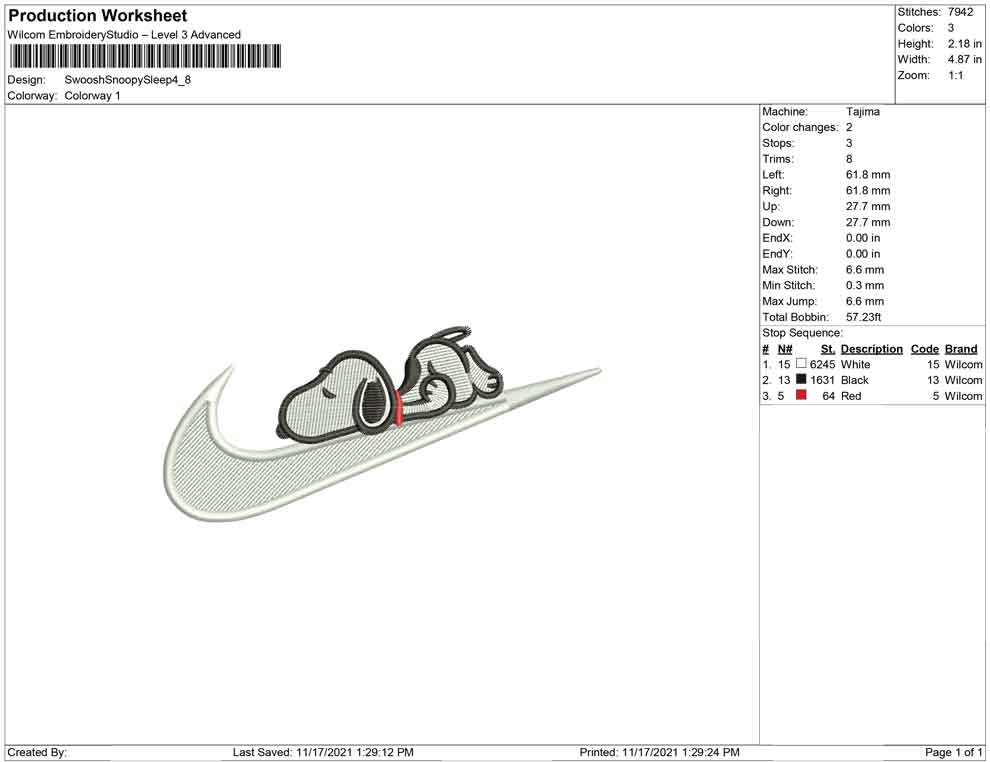The width and height of the screenshot is (990, 762).
Task: Click the Left value '61.8 mm'
Action: (x=868, y=175)
